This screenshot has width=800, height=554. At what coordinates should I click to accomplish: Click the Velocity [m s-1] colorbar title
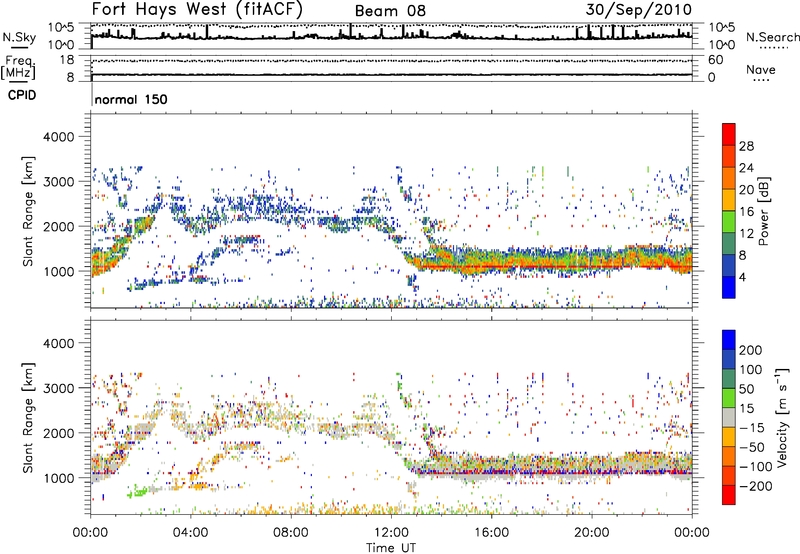[x=783, y=417]
